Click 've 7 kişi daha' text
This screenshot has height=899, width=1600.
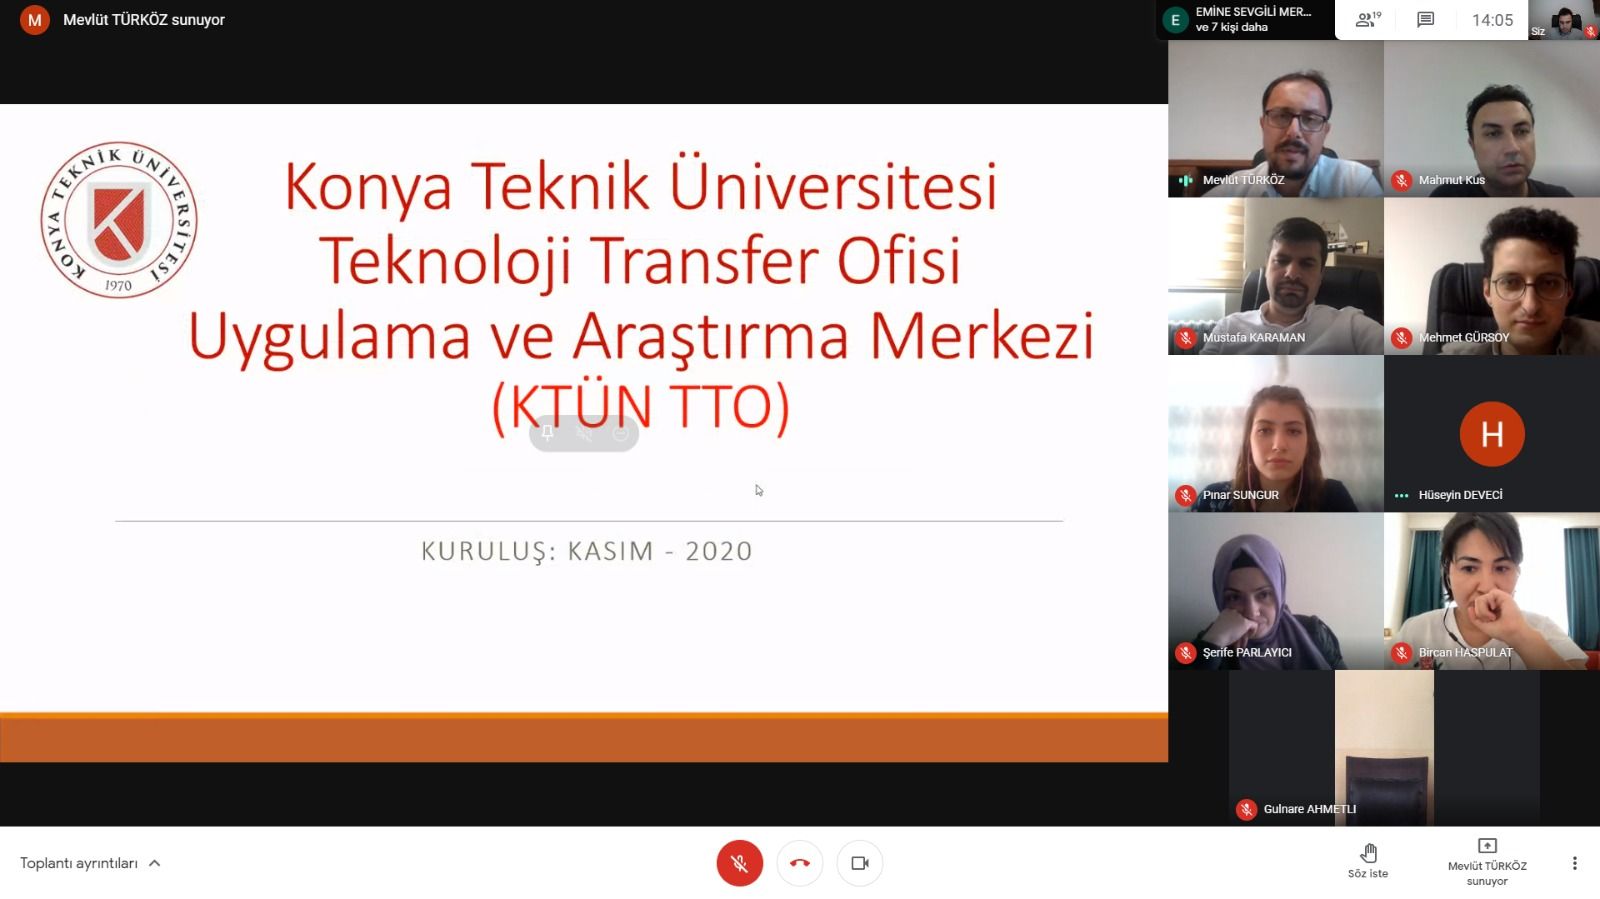tap(1232, 27)
